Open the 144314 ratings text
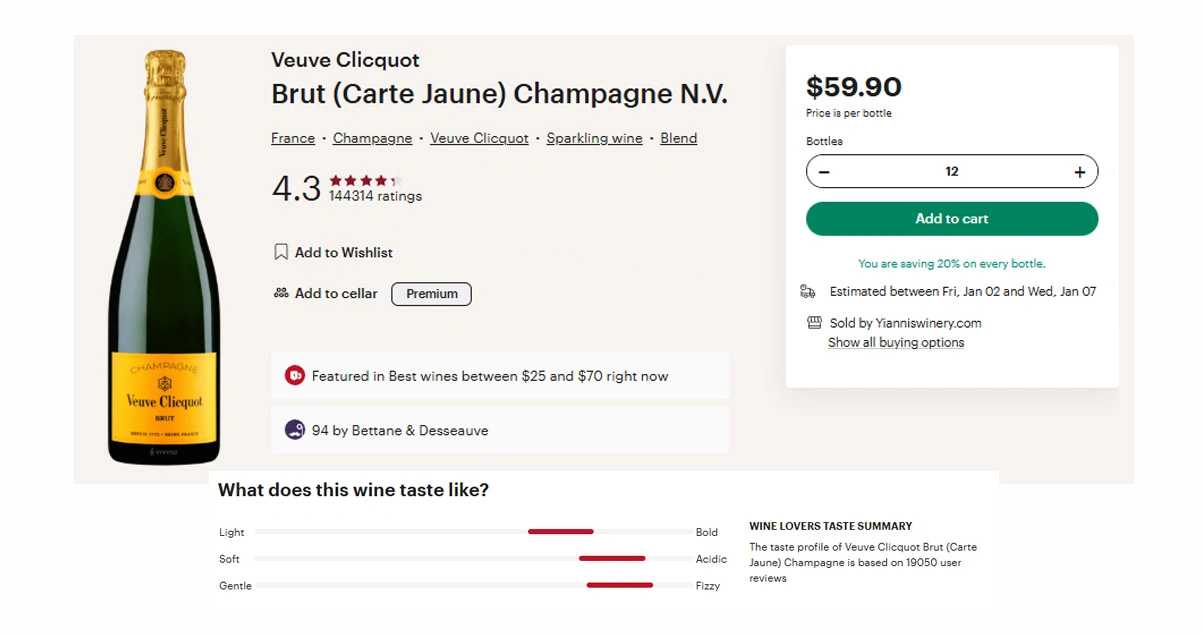 click(x=375, y=196)
